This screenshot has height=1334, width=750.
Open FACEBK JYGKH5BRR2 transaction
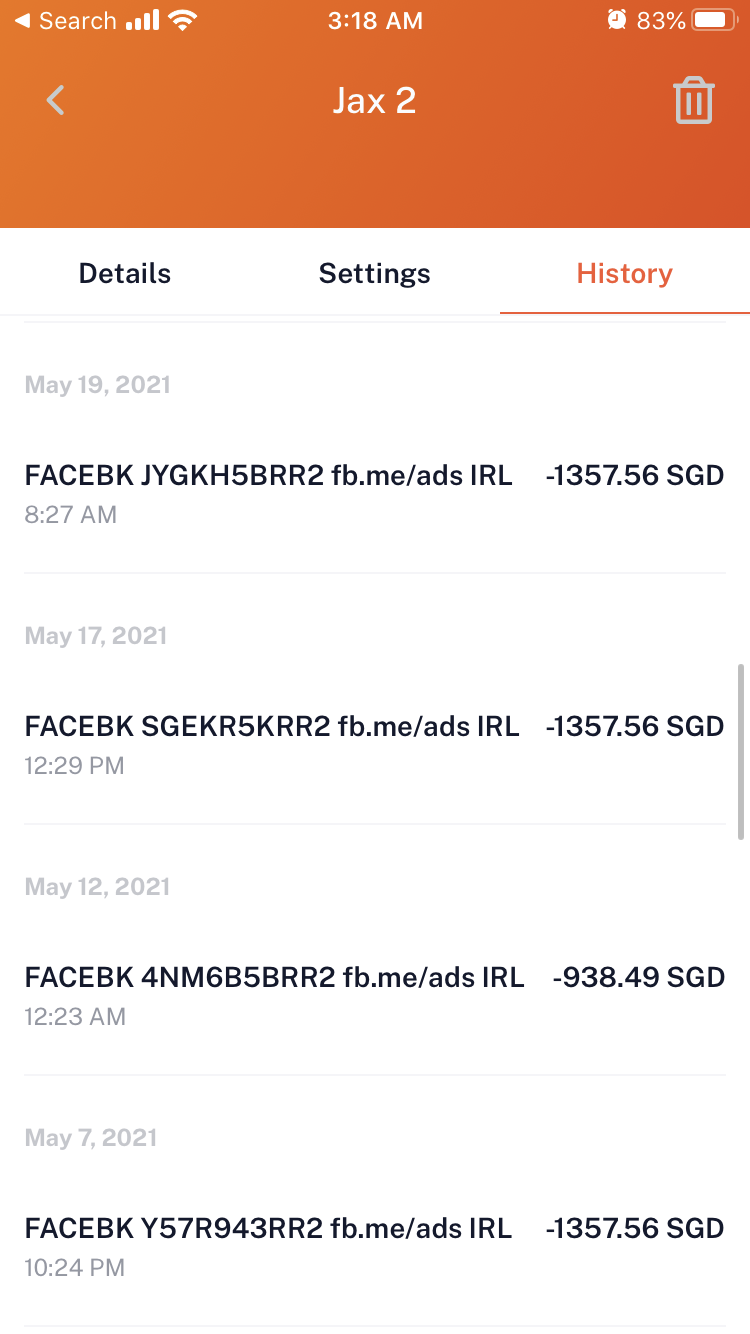[x=268, y=476]
